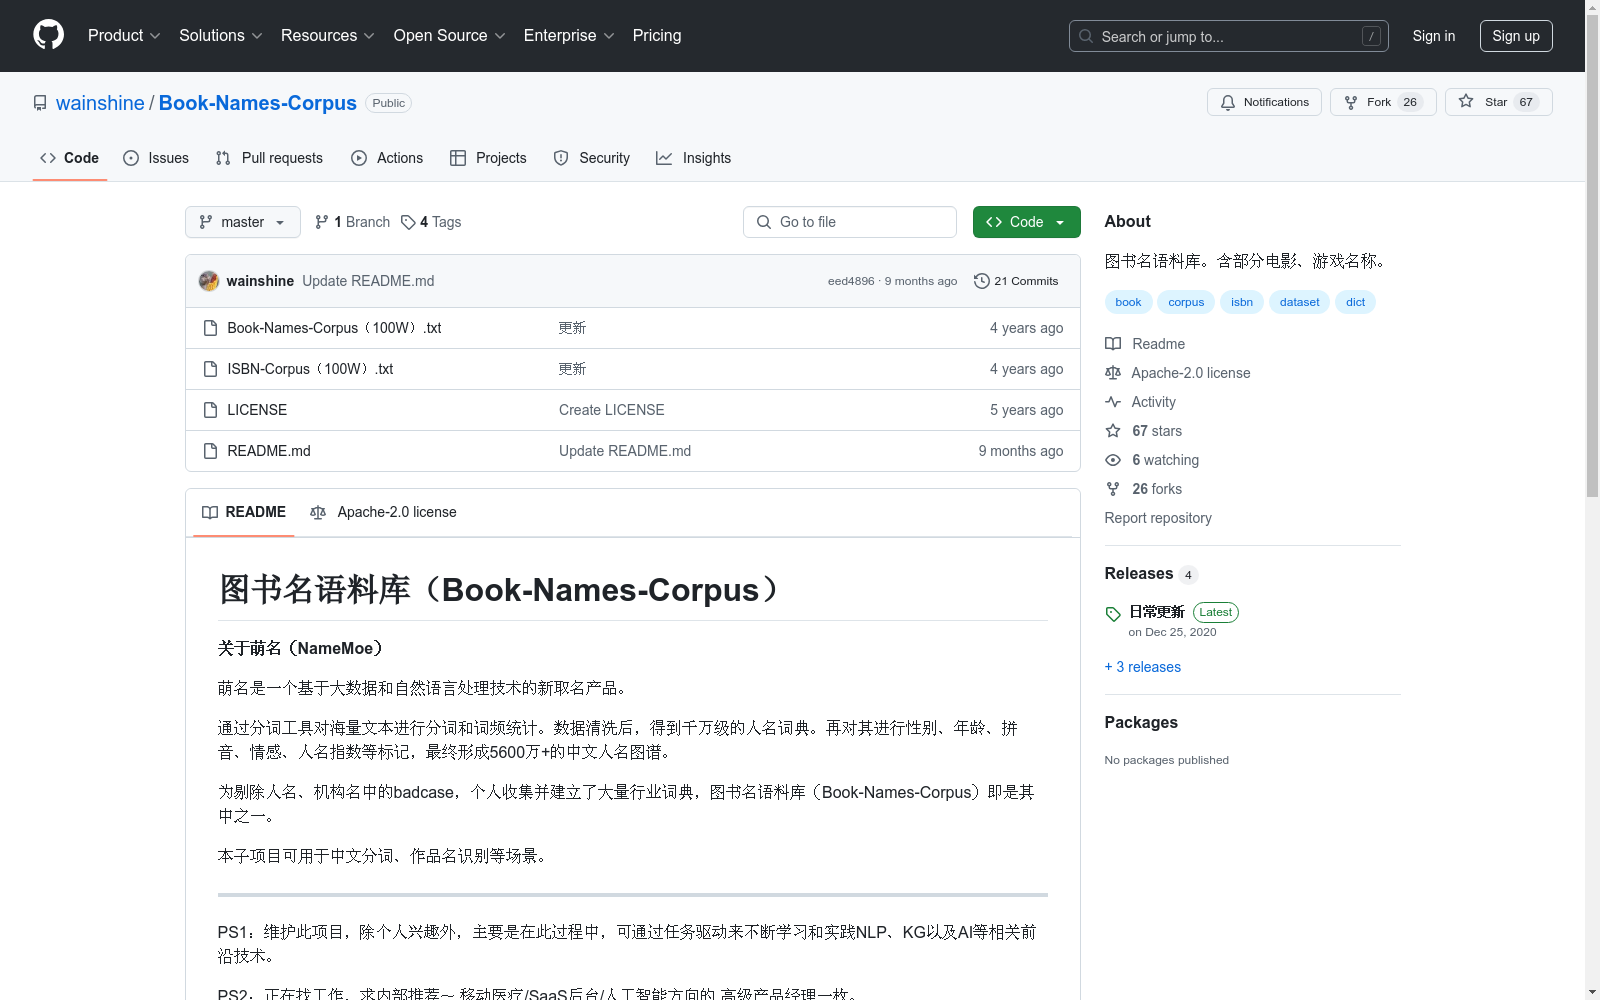Open the green Code dropdown
1600x1000 pixels.
click(1026, 222)
